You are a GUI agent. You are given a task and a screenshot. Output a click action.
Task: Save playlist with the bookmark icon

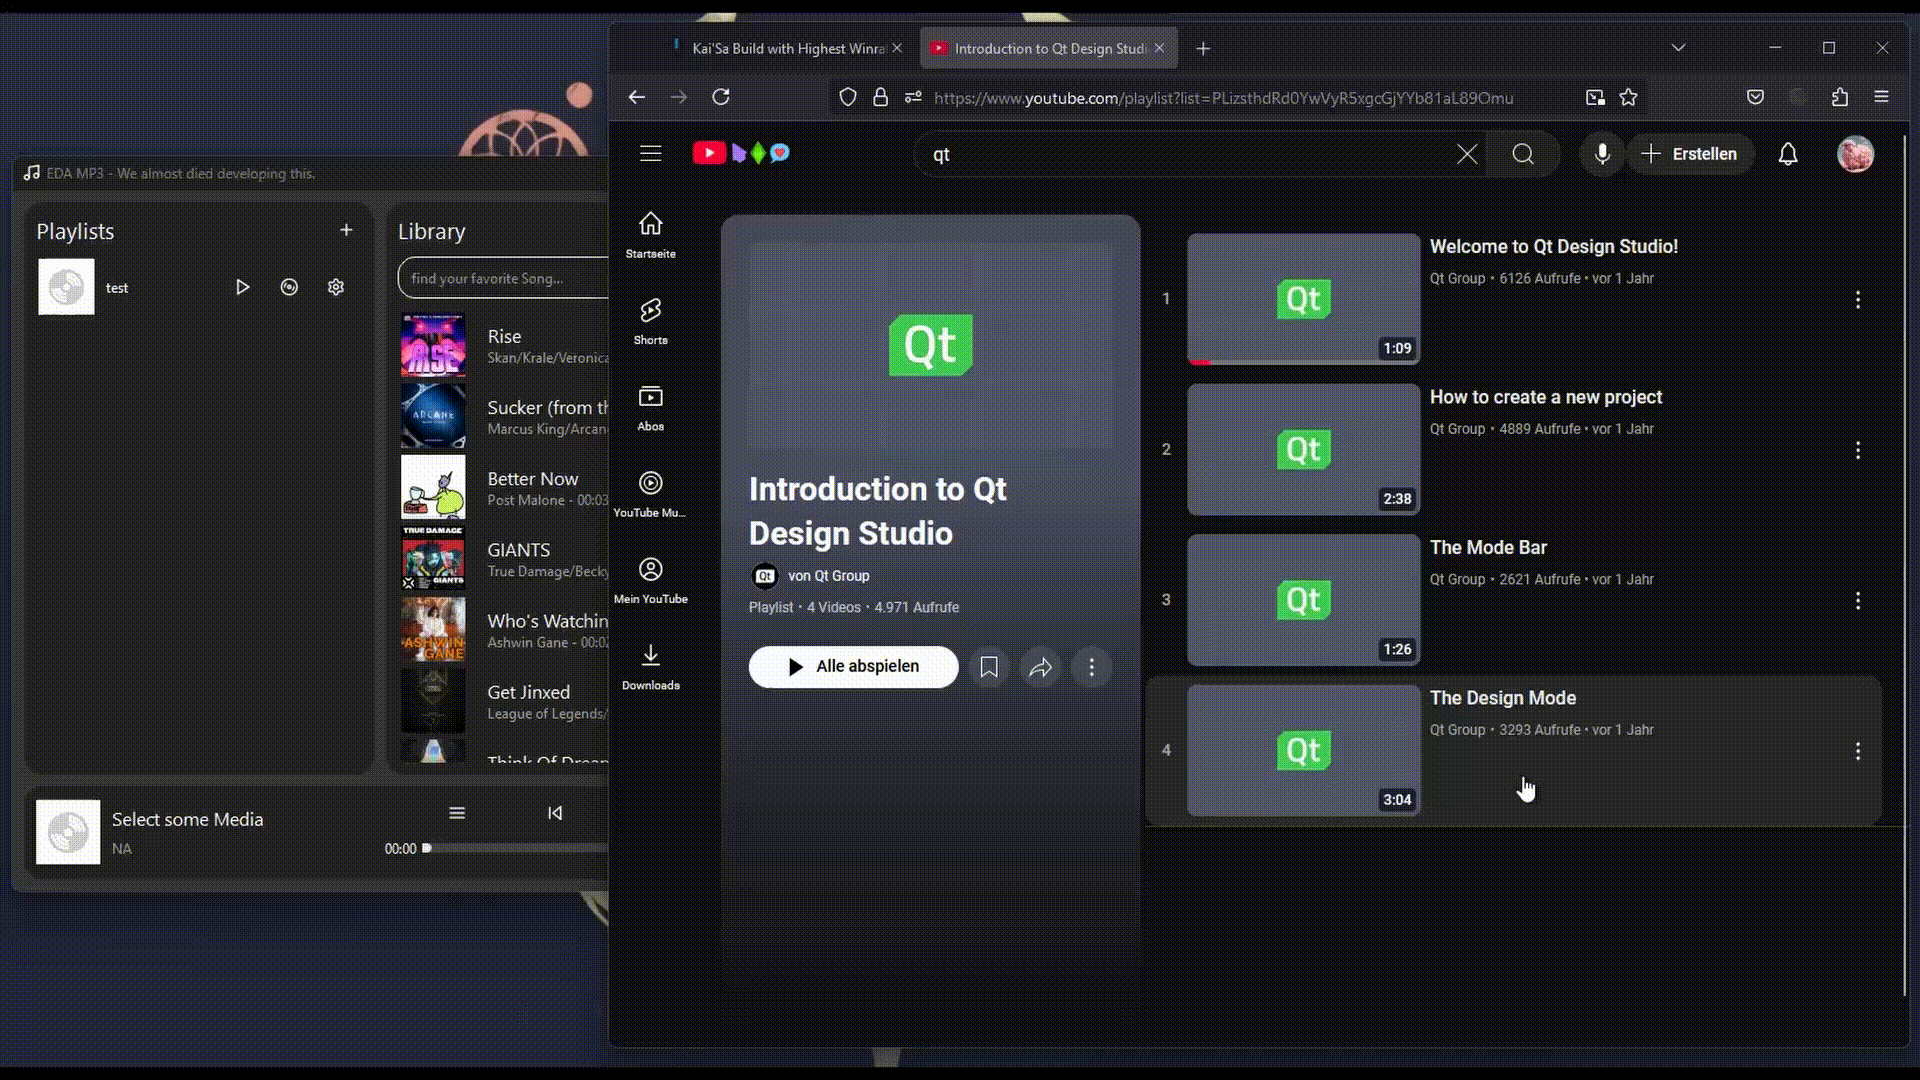pyautogui.click(x=989, y=667)
